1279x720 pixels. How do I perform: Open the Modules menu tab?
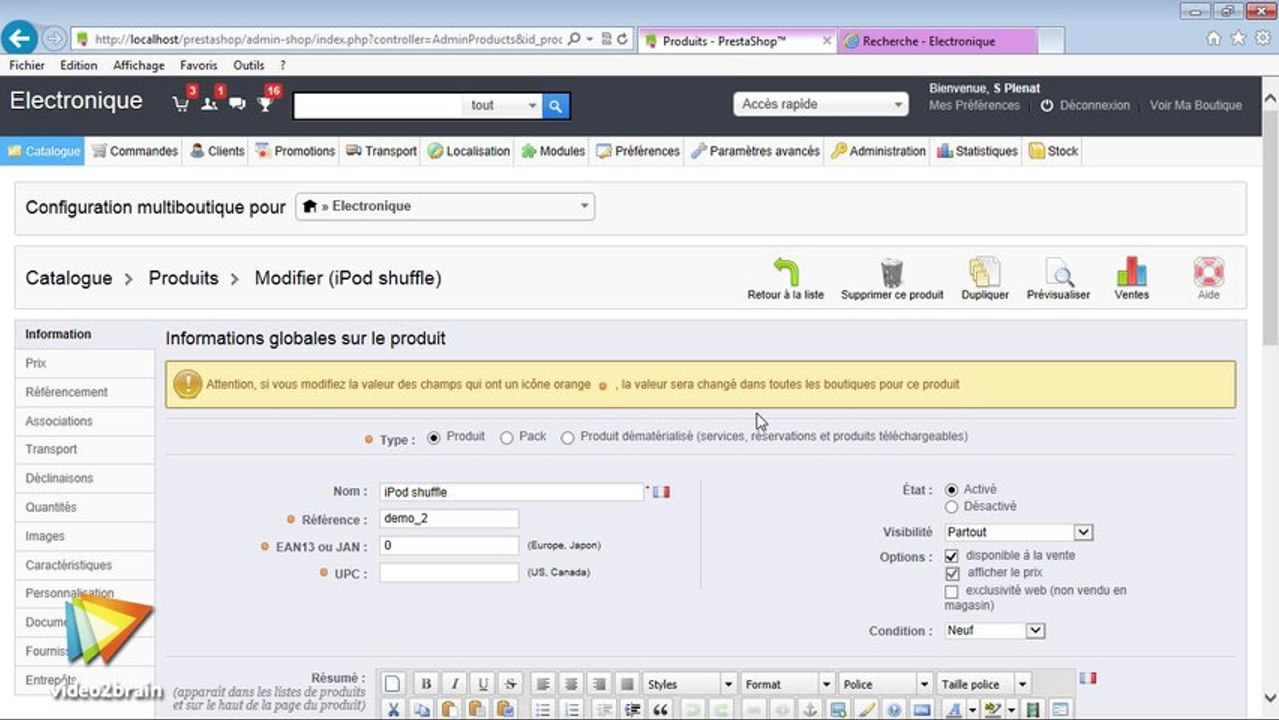pyautogui.click(x=553, y=151)
